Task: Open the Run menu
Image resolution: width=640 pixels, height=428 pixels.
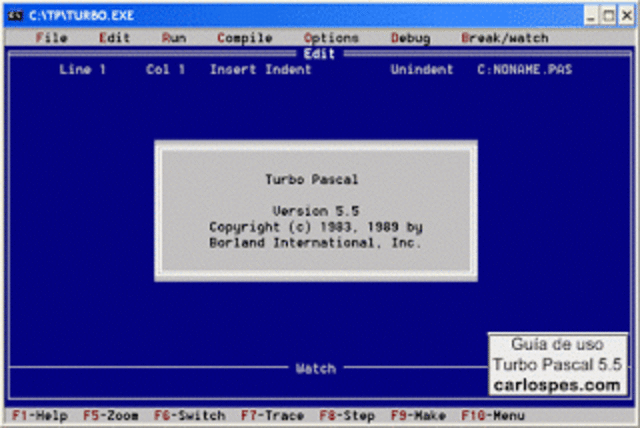Action: 174,38
